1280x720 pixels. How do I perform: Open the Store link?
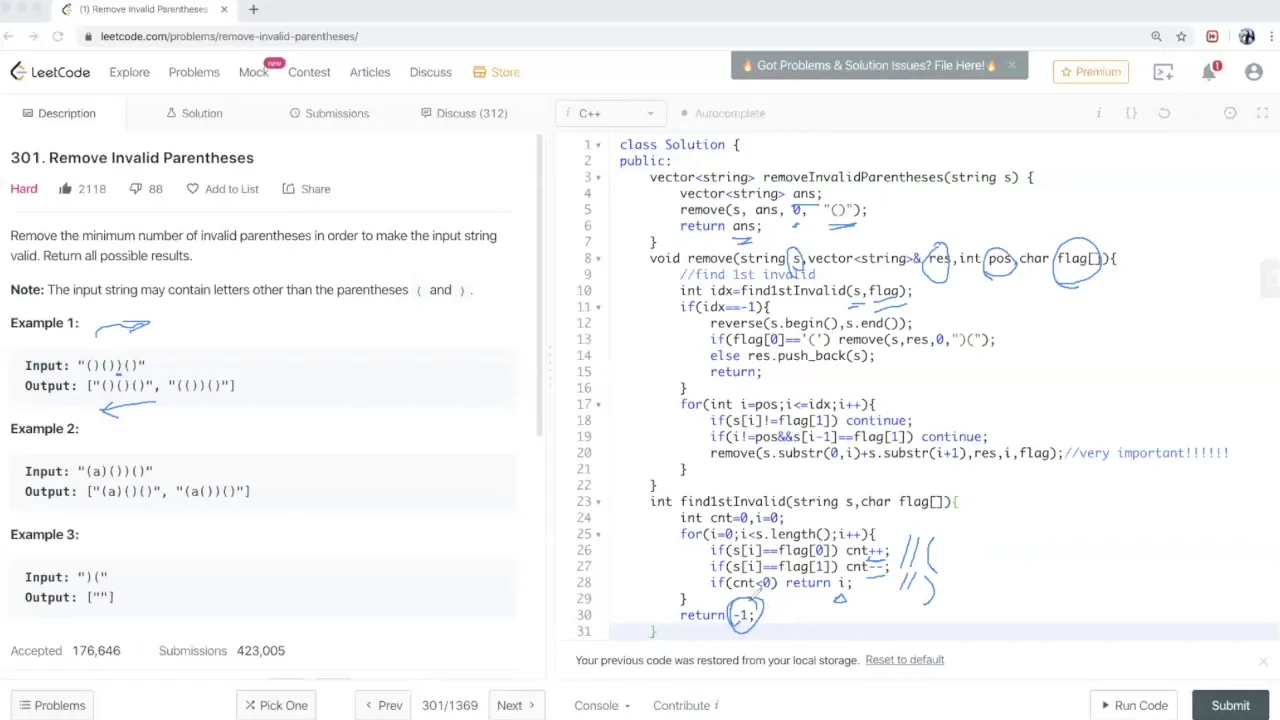pos(496,72)
